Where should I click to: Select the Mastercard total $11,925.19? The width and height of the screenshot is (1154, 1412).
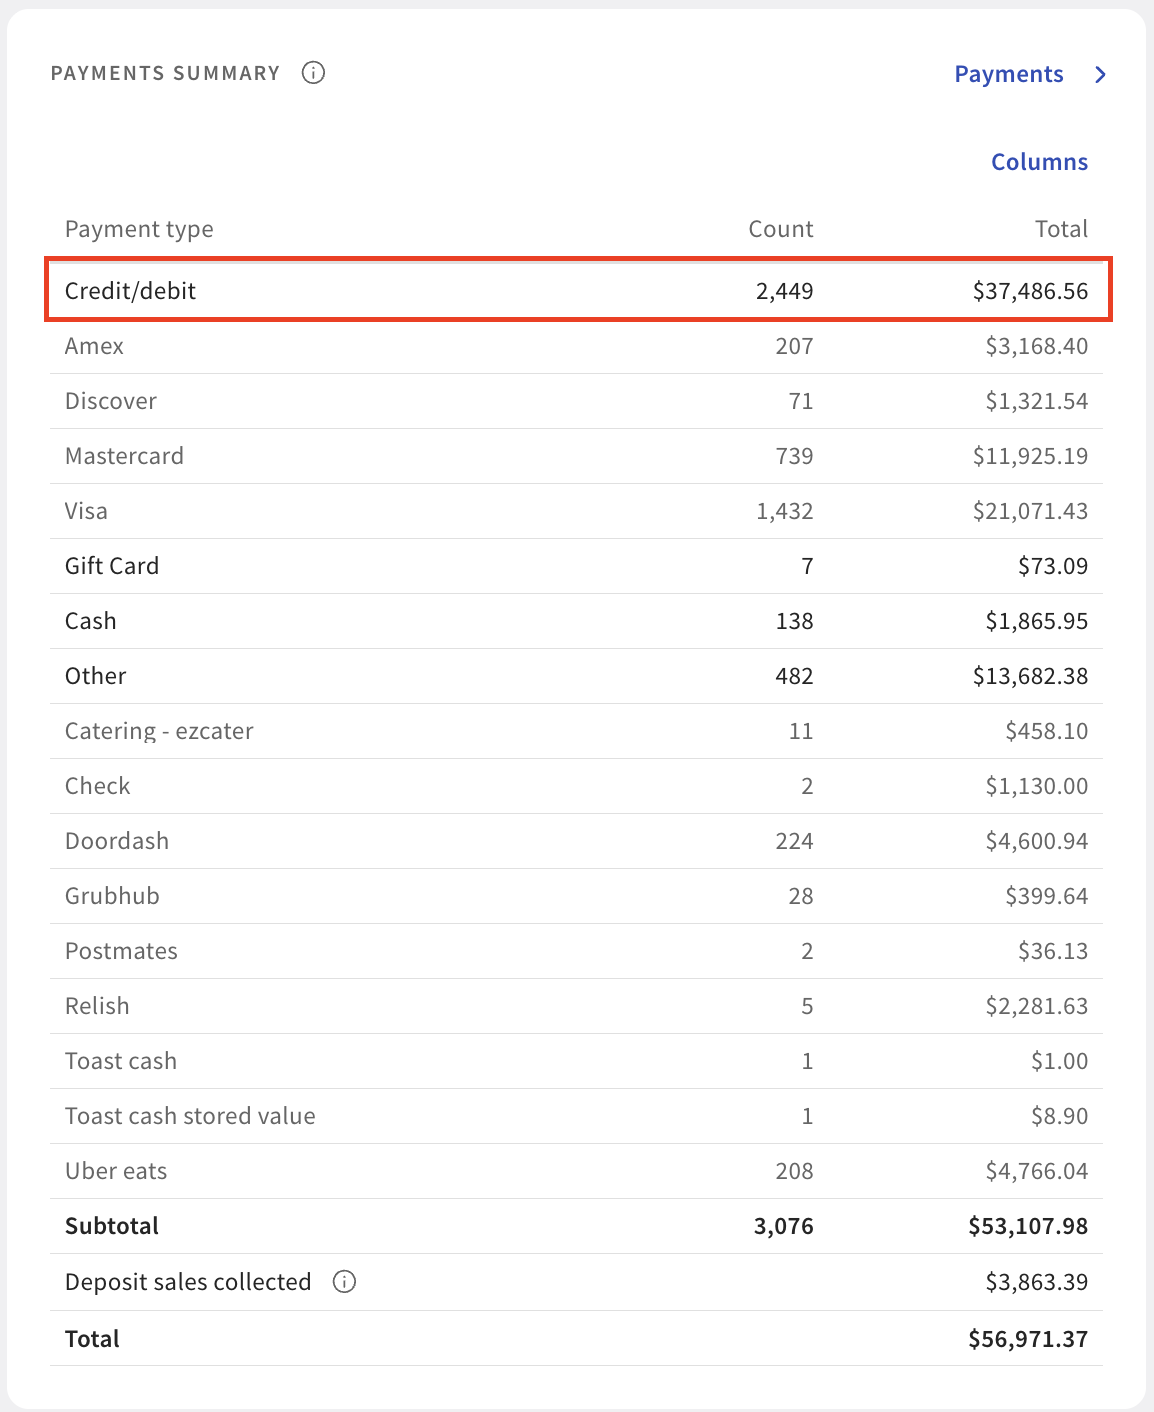[x=1030, y=456]
